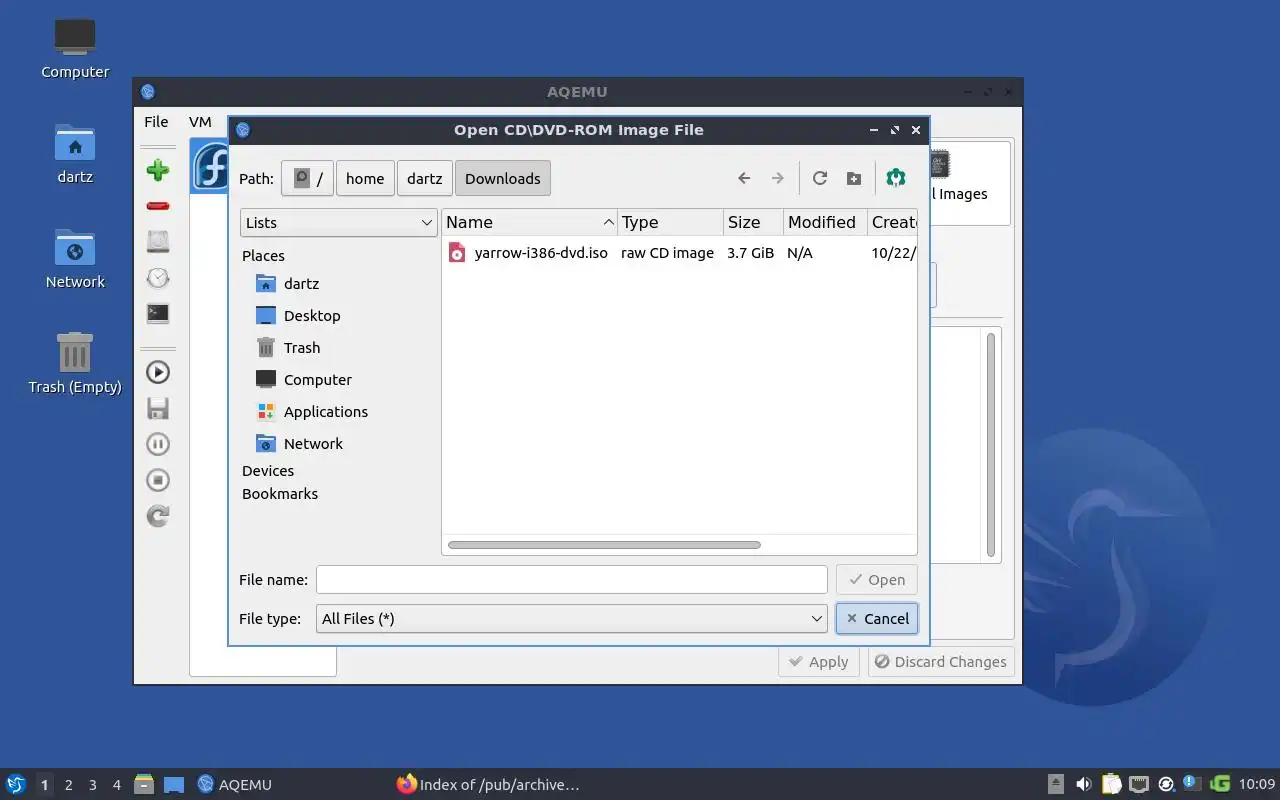Click the Trash bin icon in Places

coord(265,348)
